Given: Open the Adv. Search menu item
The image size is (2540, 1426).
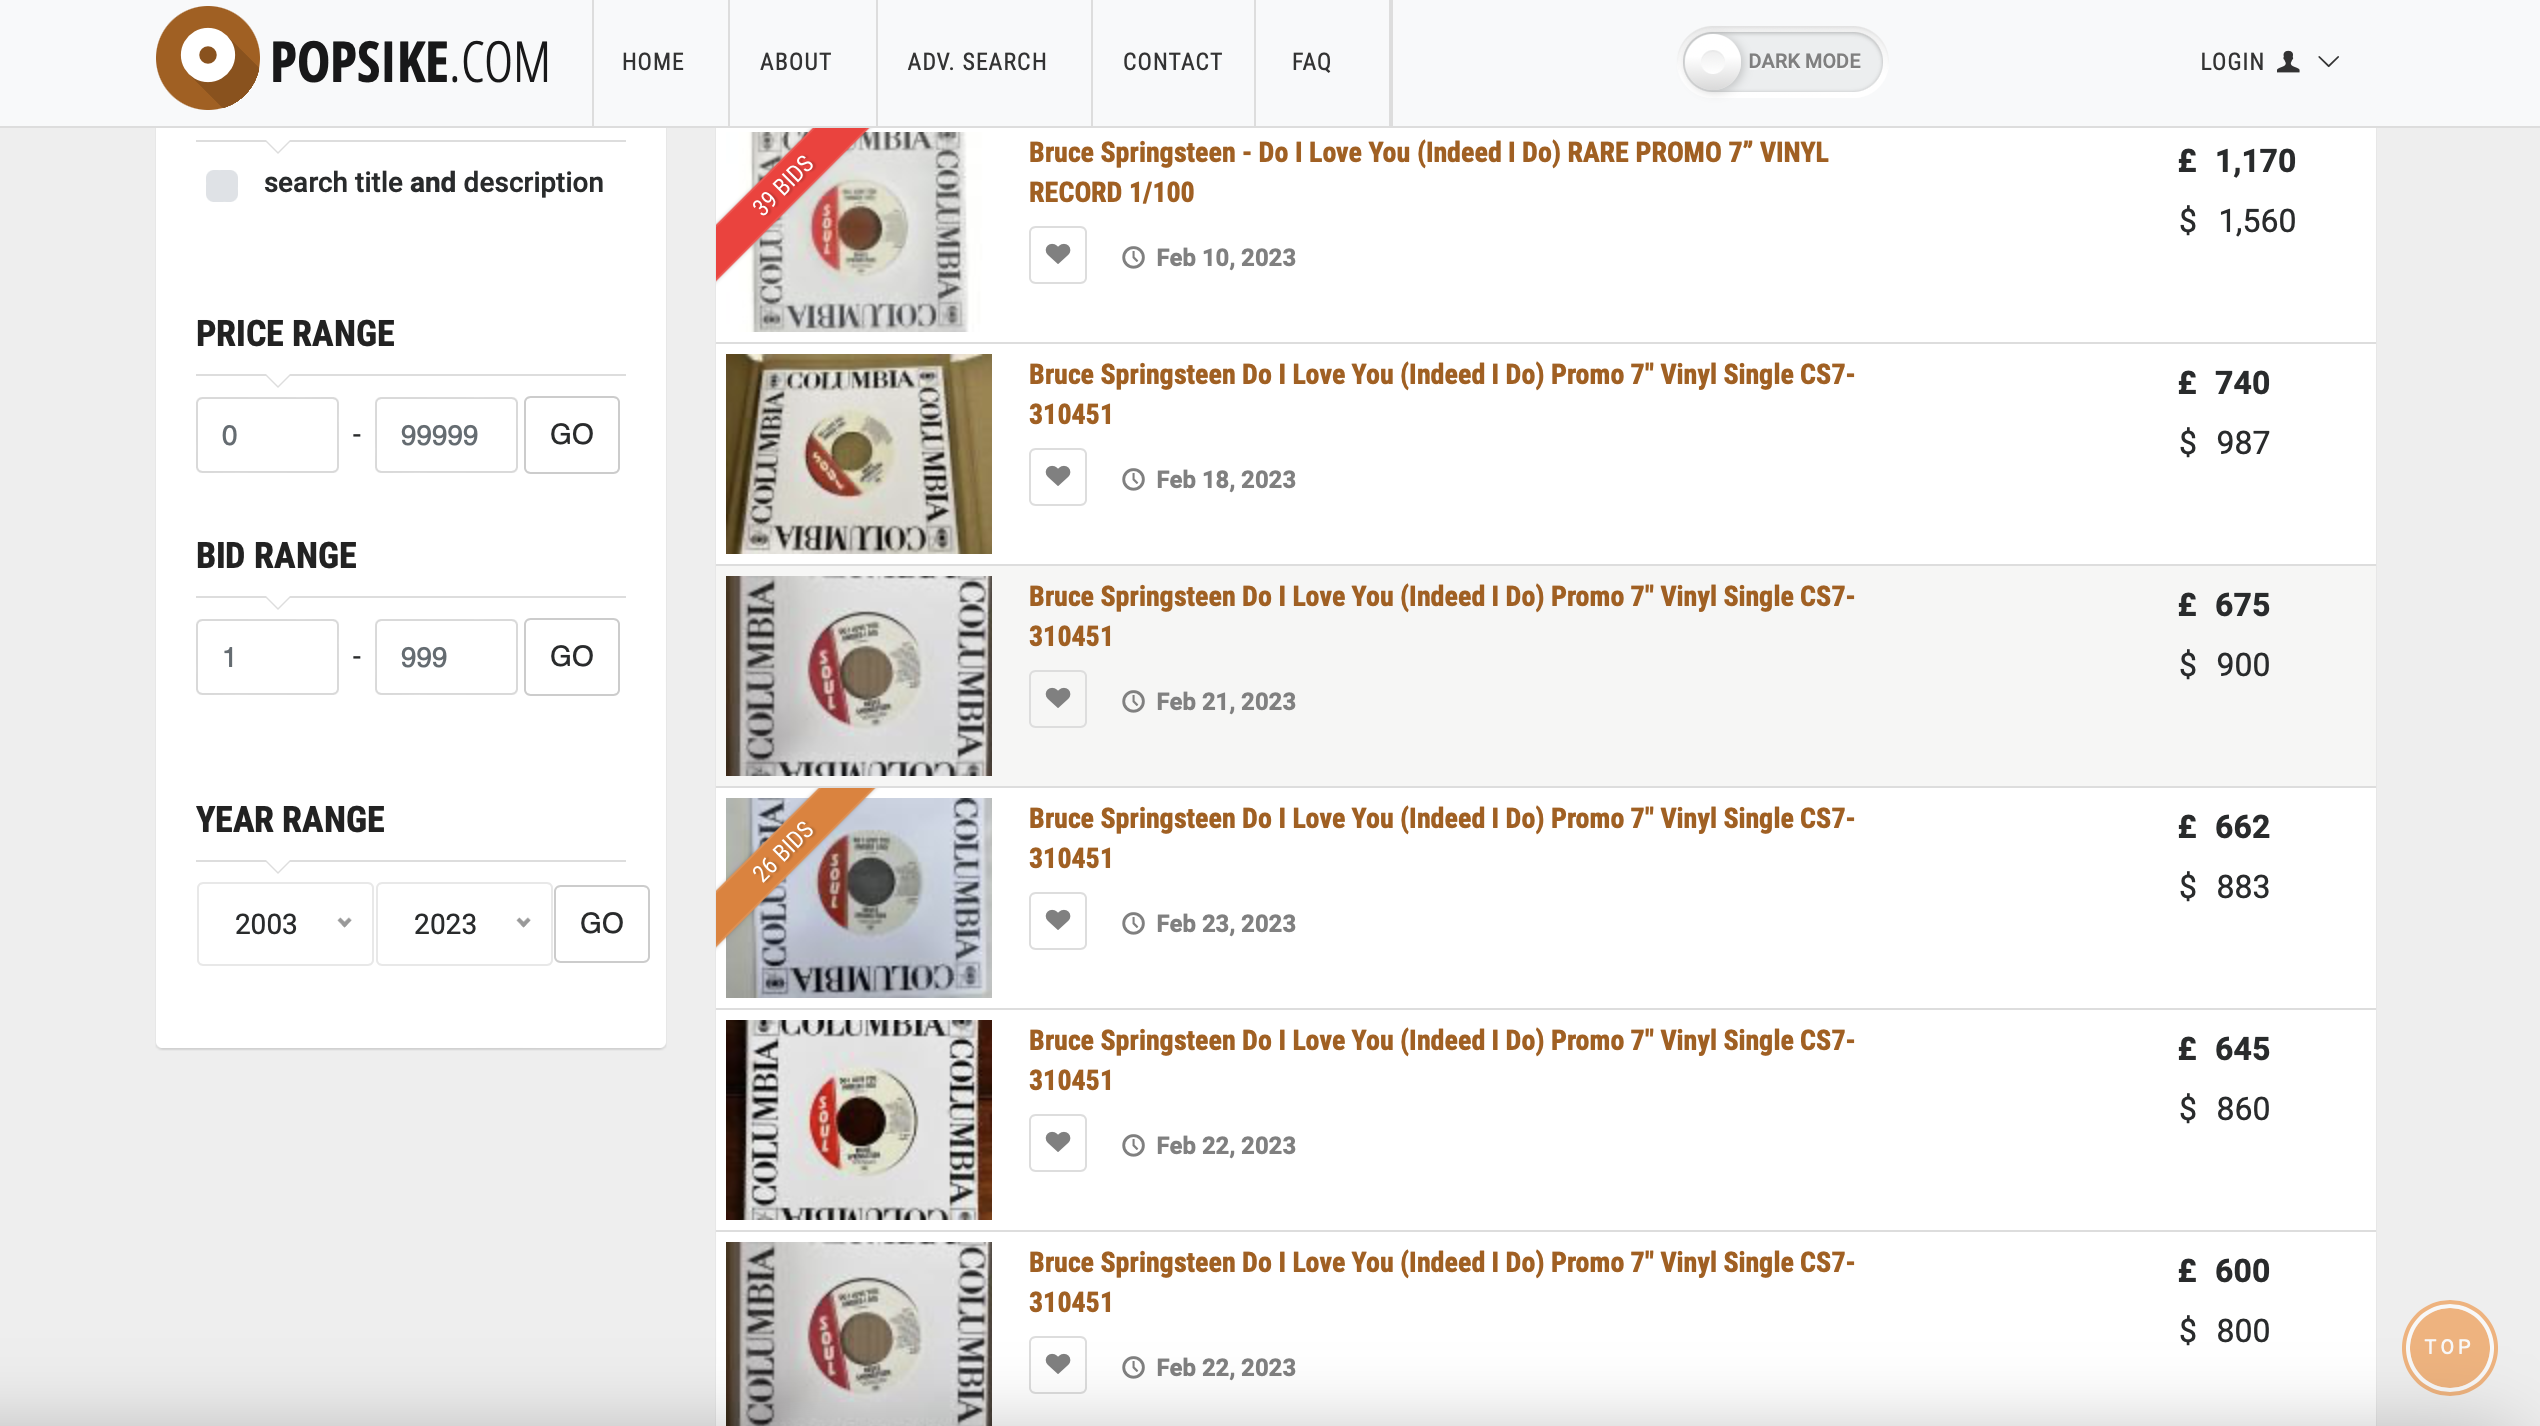Looking at the screenshot, I should (977, 62).
